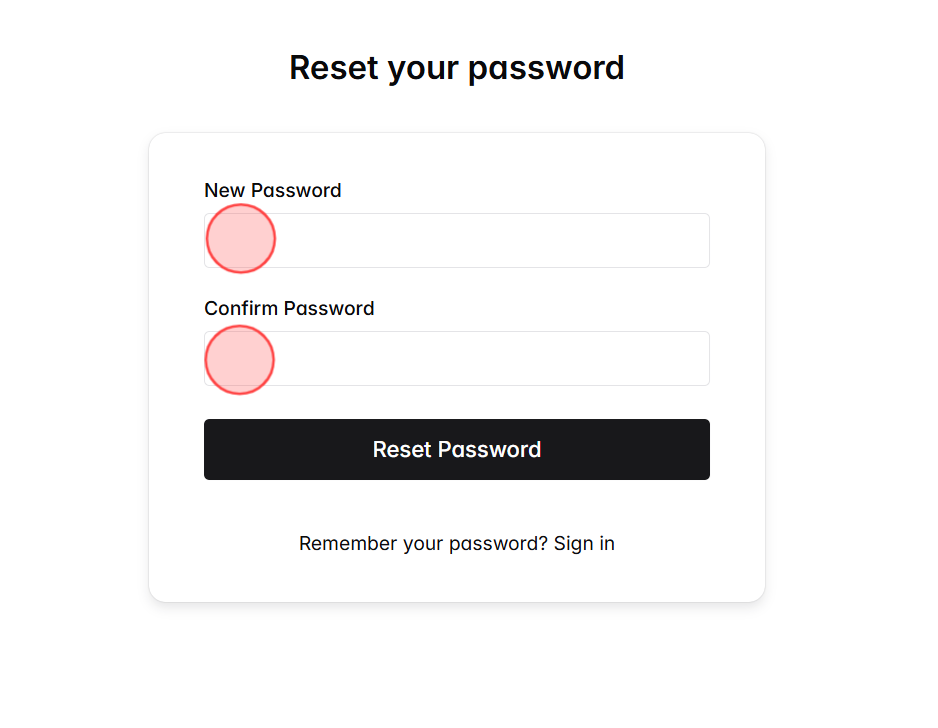This screenshot has height=728, width=938.
Task: Click the Remember your password text
Action: click(420, 543)
